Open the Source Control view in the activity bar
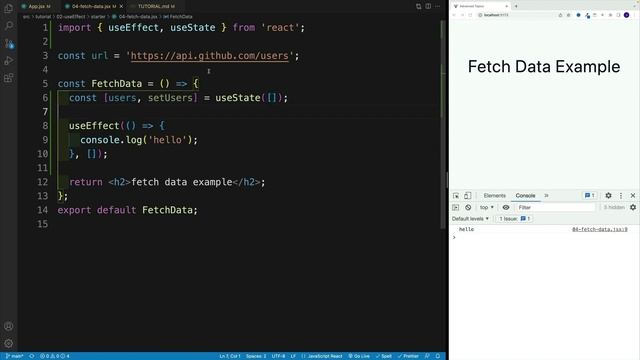Viewport: 640px width, 360px height. [x=9, y=43]
